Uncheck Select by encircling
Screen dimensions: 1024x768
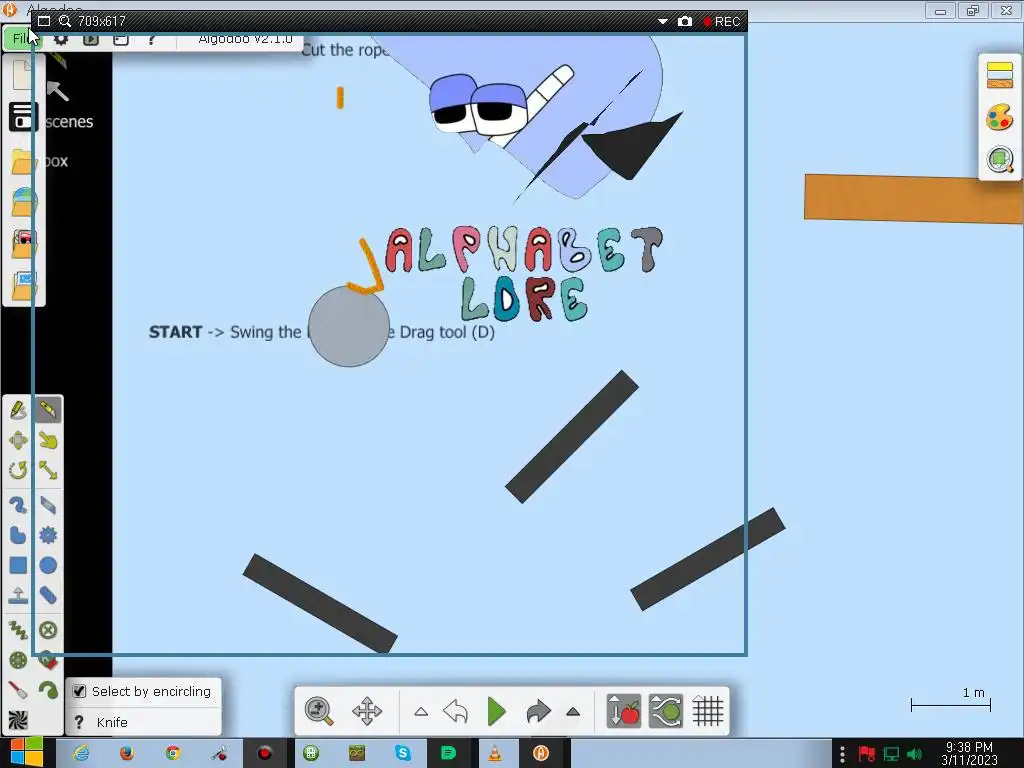click(x=79, y=691)
